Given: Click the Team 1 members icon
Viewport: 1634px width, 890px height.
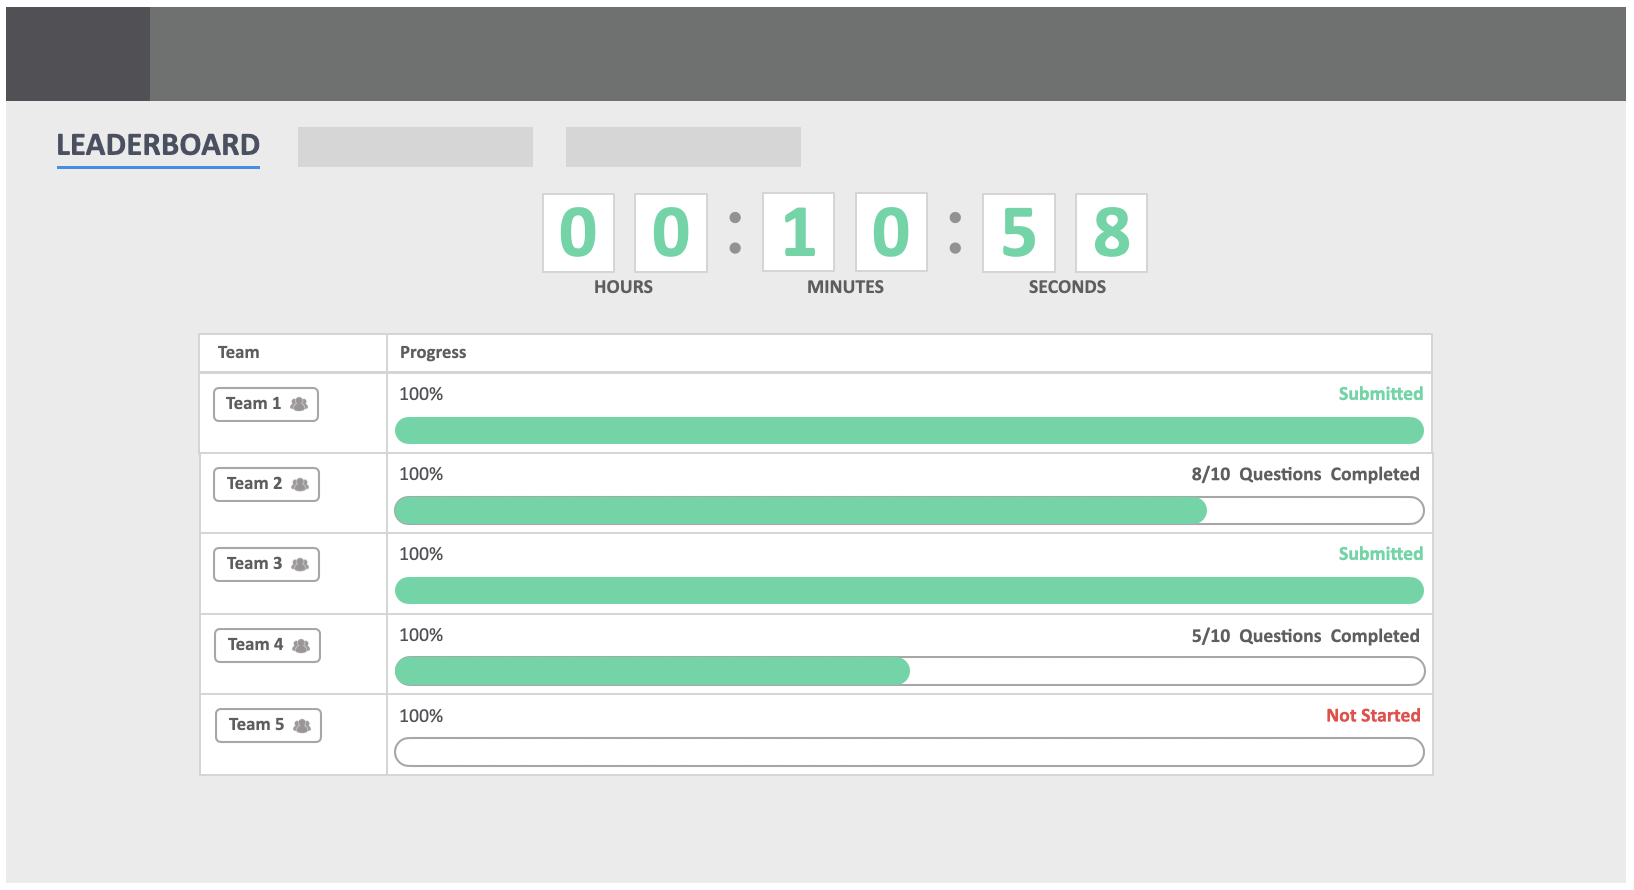Looking at the screenshot, I should pos(299,404).
